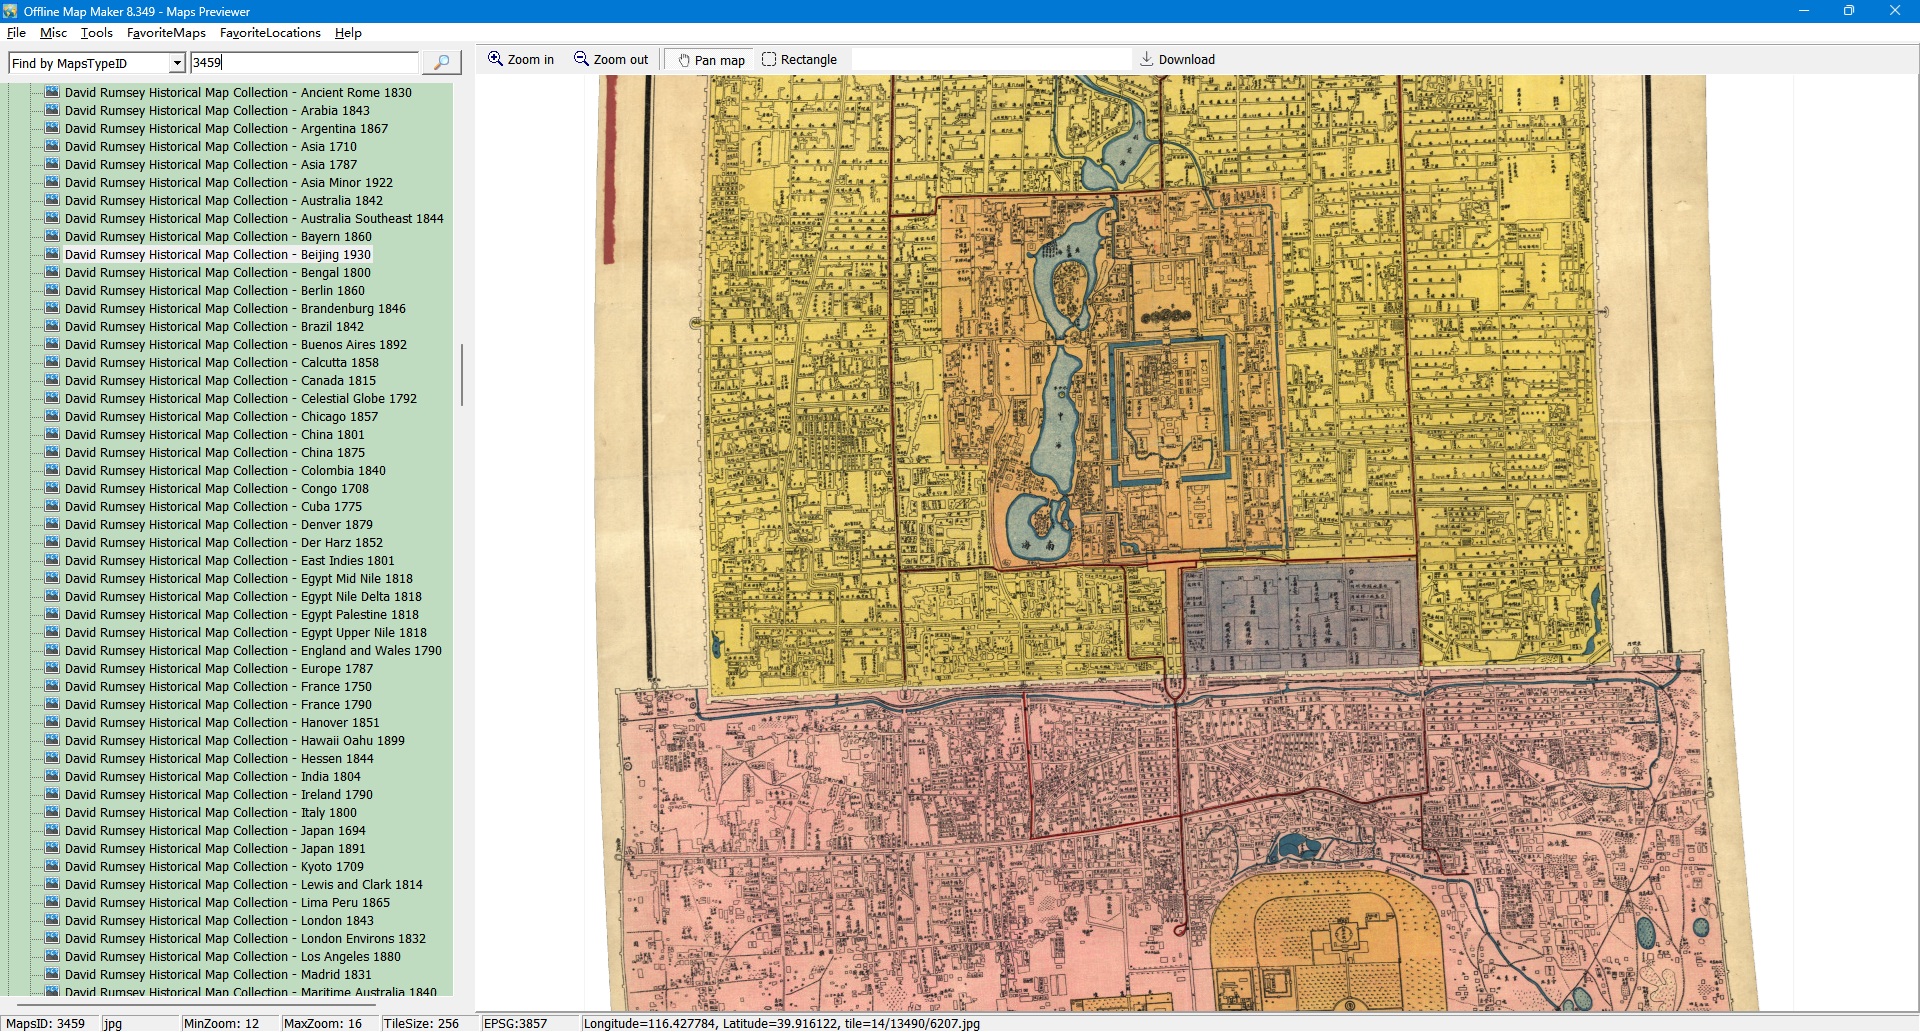1920x1032 pixels.
Task: Open the Tools menu
Action: tap(97, 33)
